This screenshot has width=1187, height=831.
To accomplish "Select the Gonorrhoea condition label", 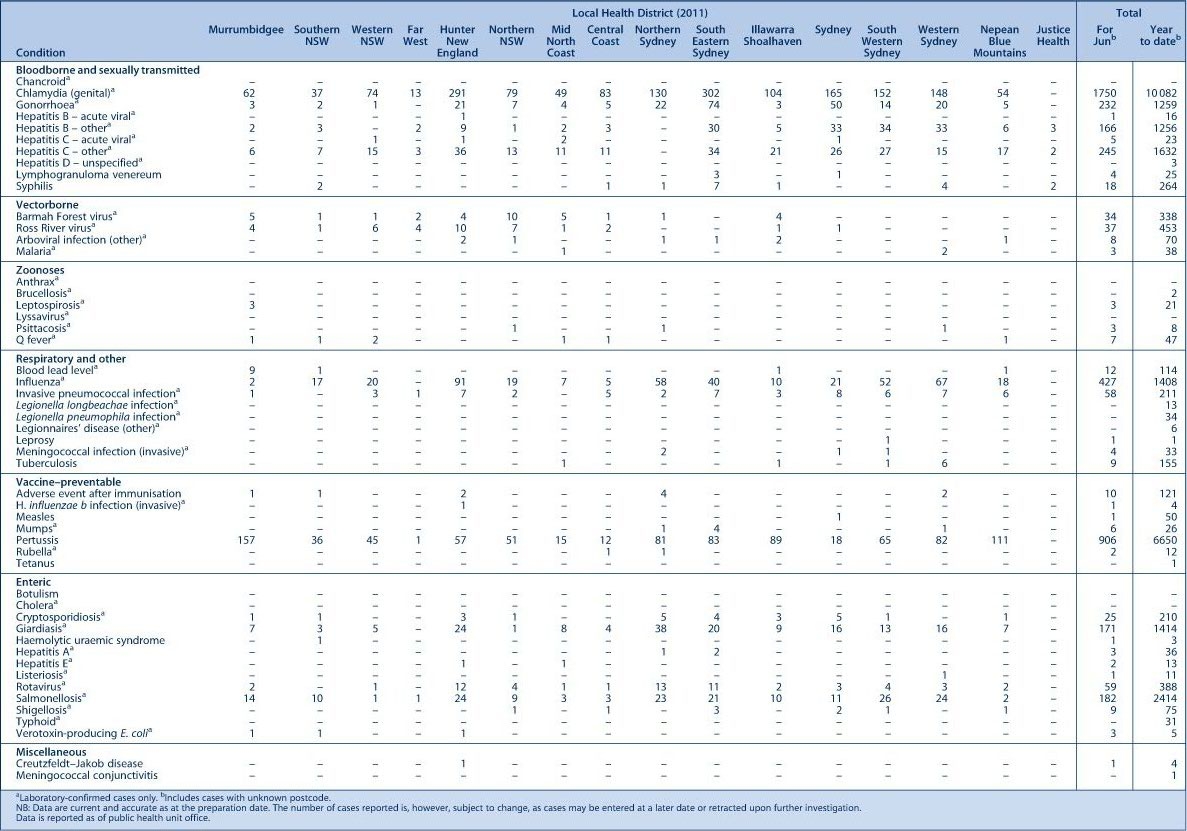I will coord(46,104).
